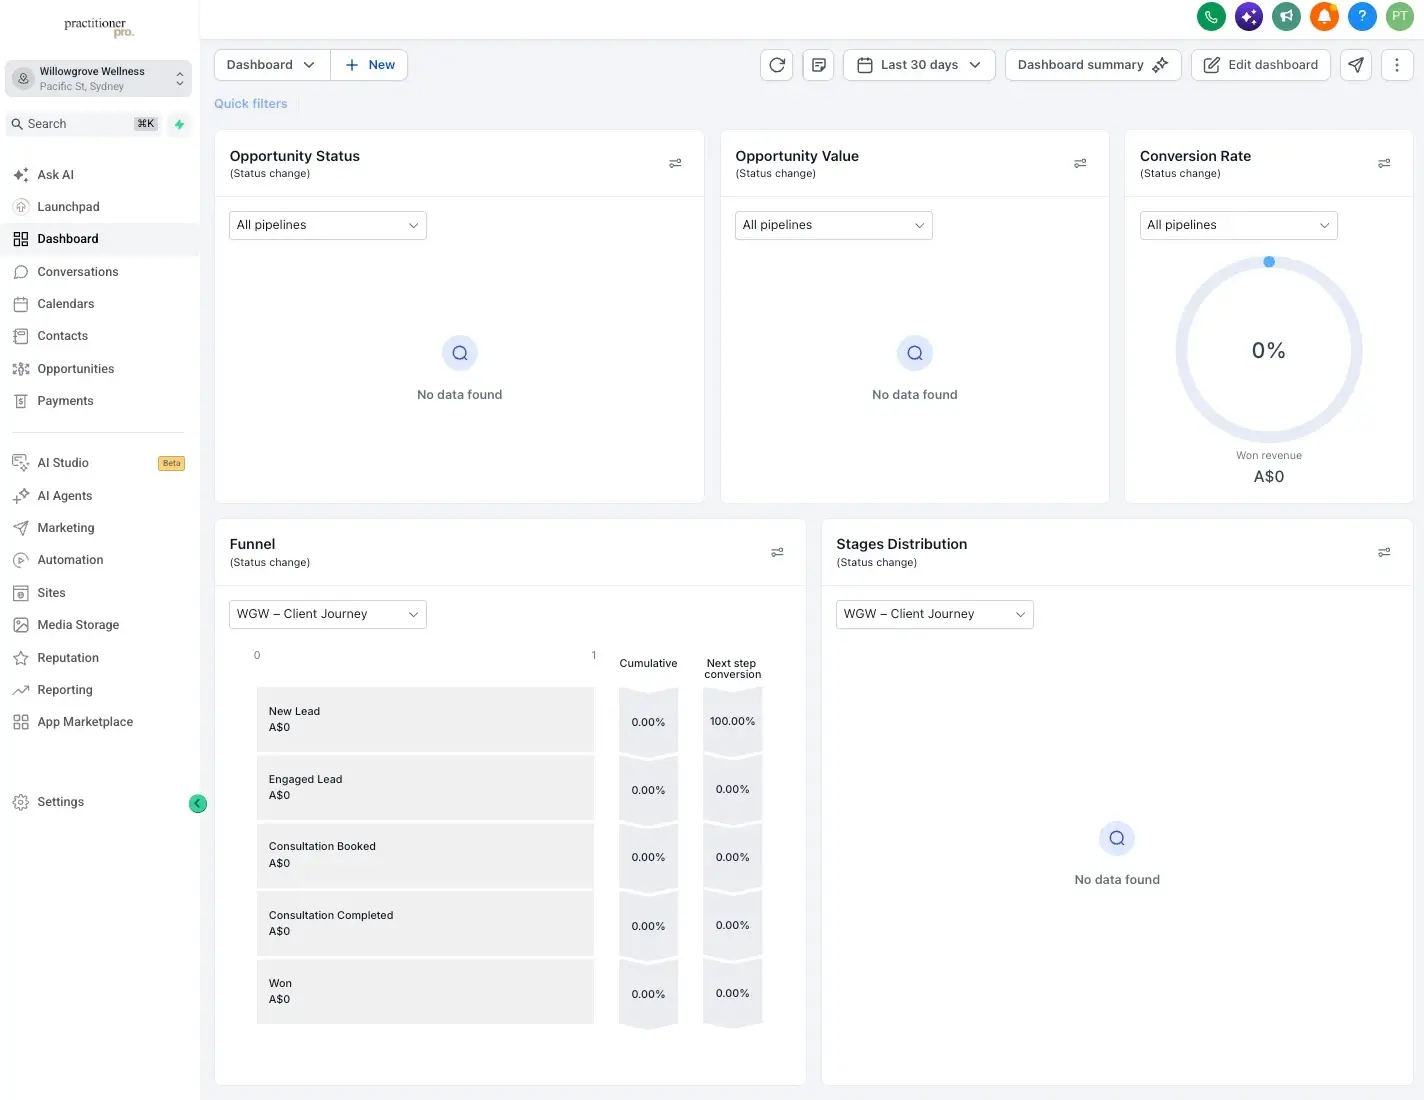Open Conversion Rate widget filter settings icon

tap(1384, 163)
